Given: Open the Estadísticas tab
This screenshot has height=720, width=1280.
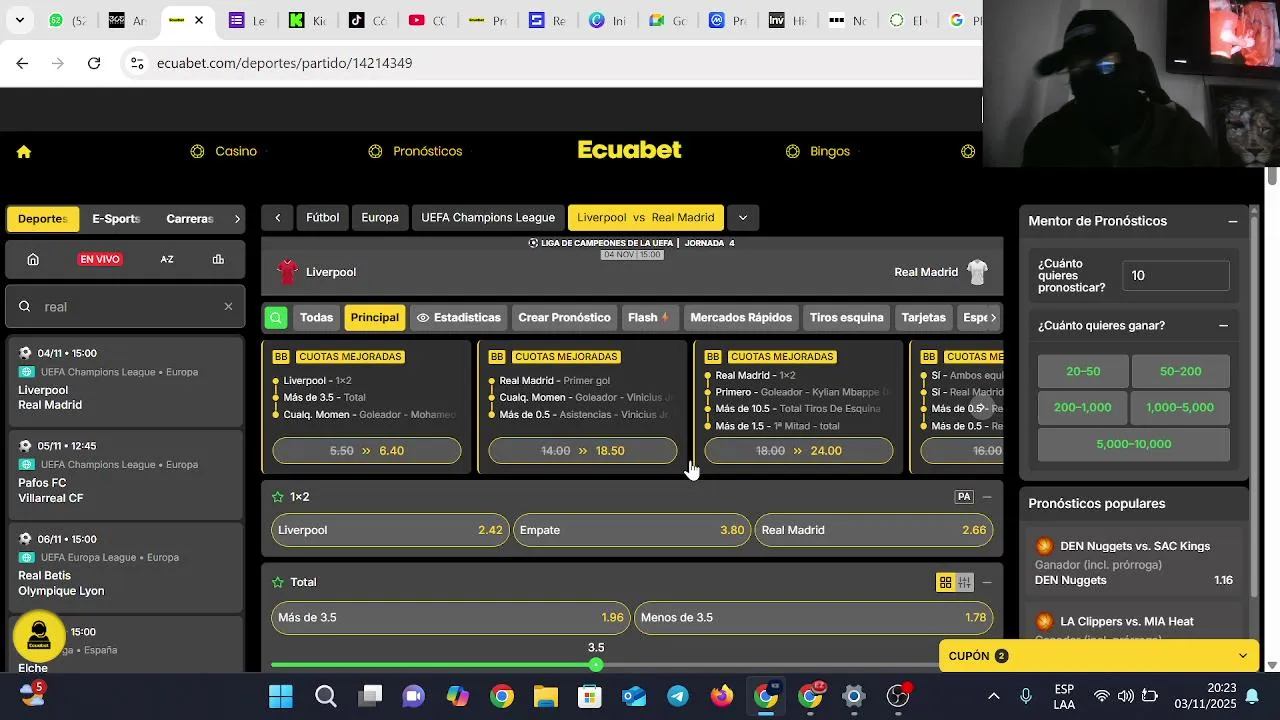Looking at the screenshot, I should click(x=458, y=318).
